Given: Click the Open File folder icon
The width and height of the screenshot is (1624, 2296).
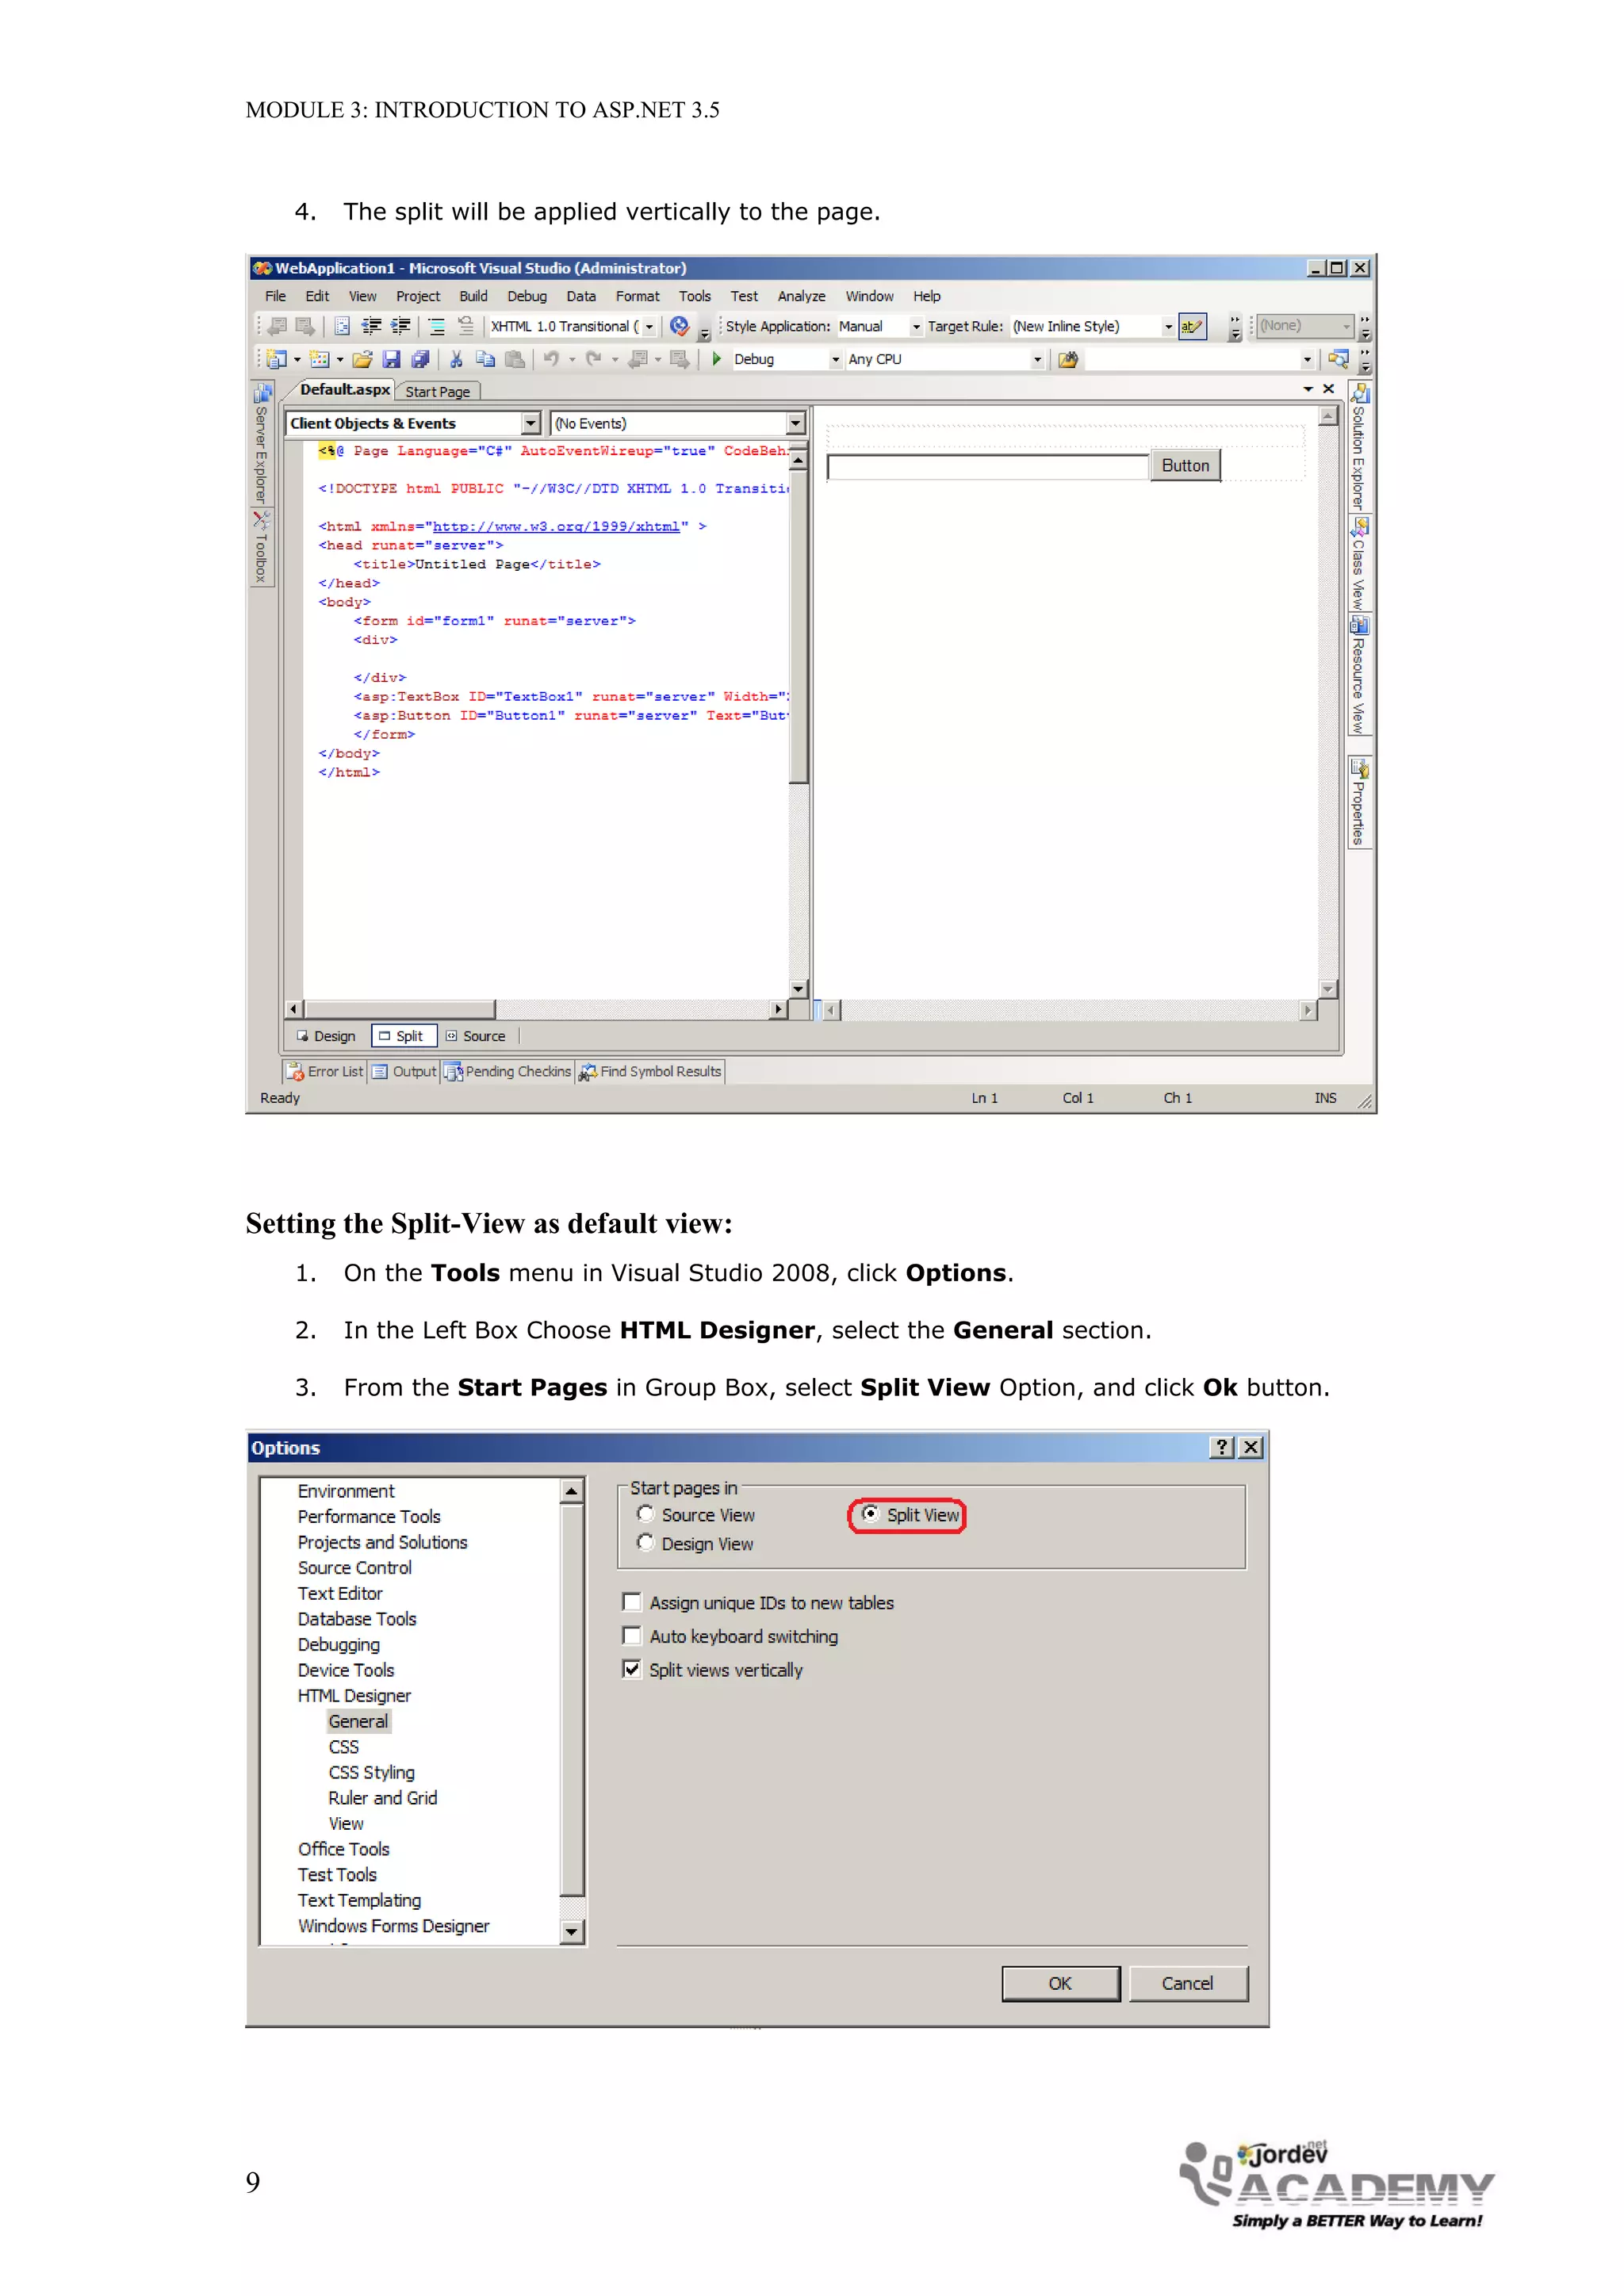Looking at the screenshot, I should 362,359.
